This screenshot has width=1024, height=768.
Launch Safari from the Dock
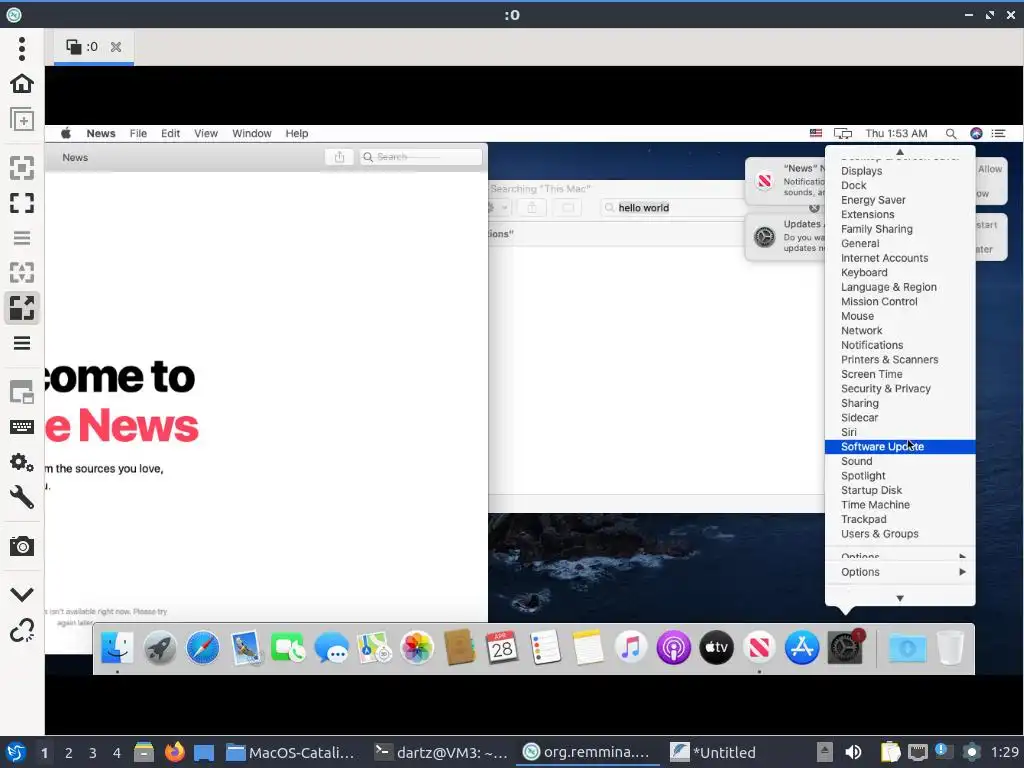coord(202,648)
